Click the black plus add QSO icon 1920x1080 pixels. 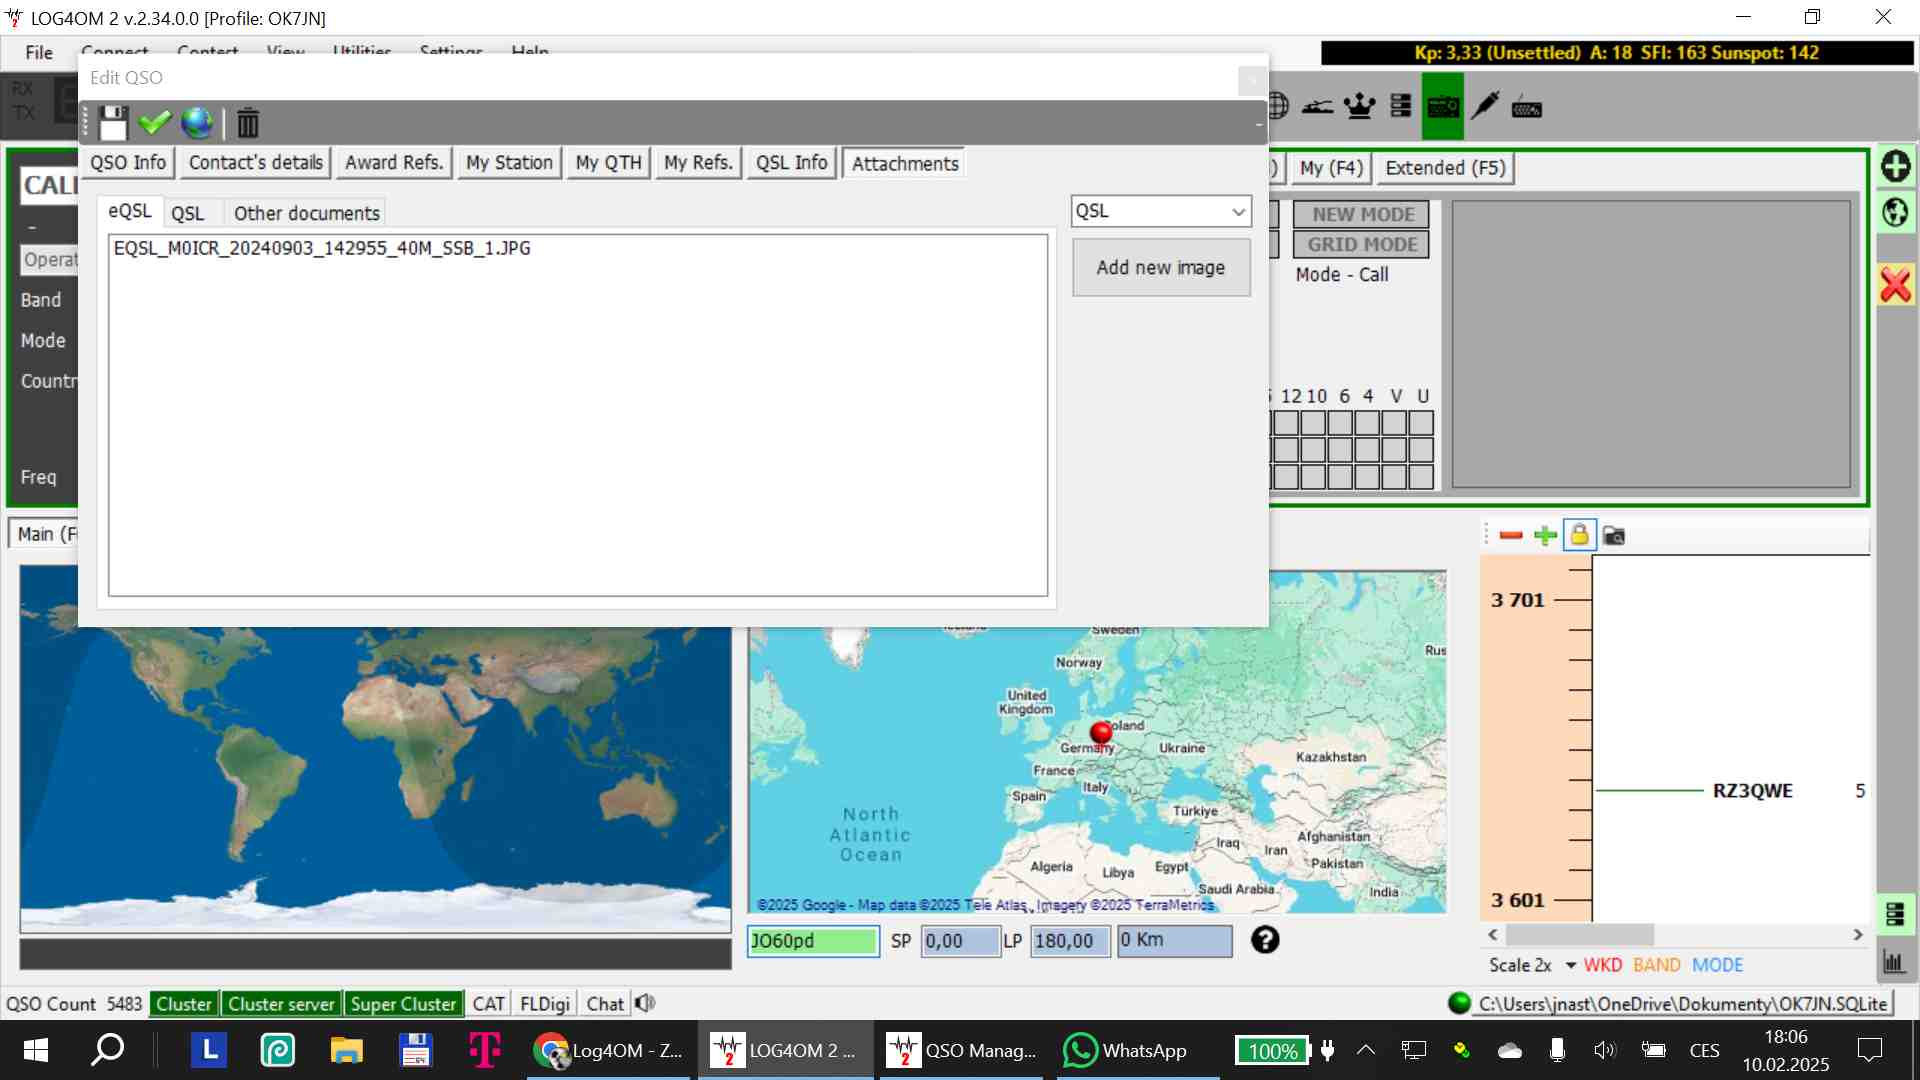click(x=1895, y=166)
